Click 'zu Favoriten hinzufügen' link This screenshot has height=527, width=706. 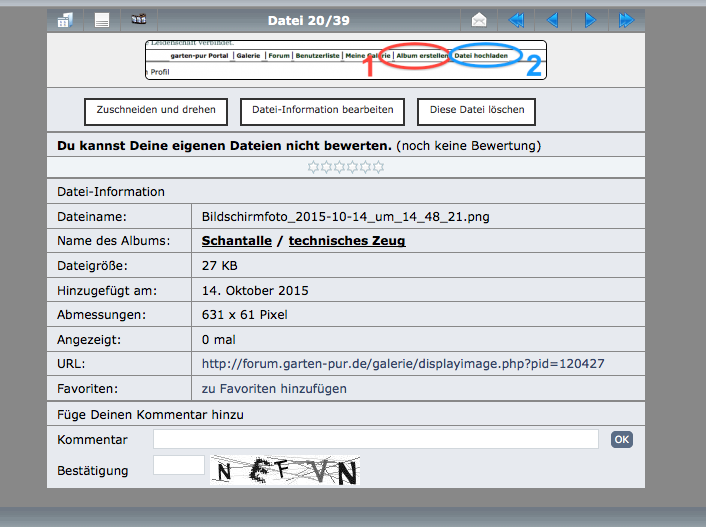point(274,388)
